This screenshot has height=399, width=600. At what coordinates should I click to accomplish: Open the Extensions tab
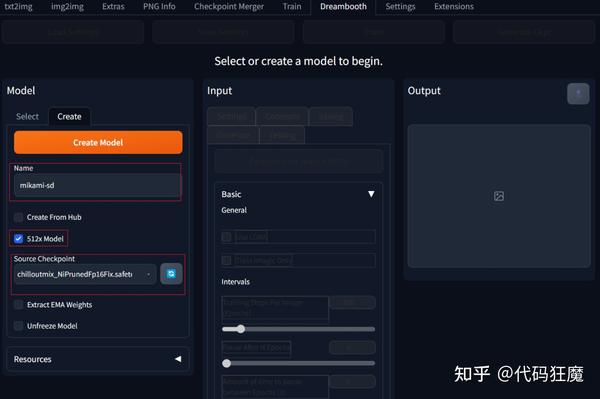pyautogui.click(x=453, y=7)
